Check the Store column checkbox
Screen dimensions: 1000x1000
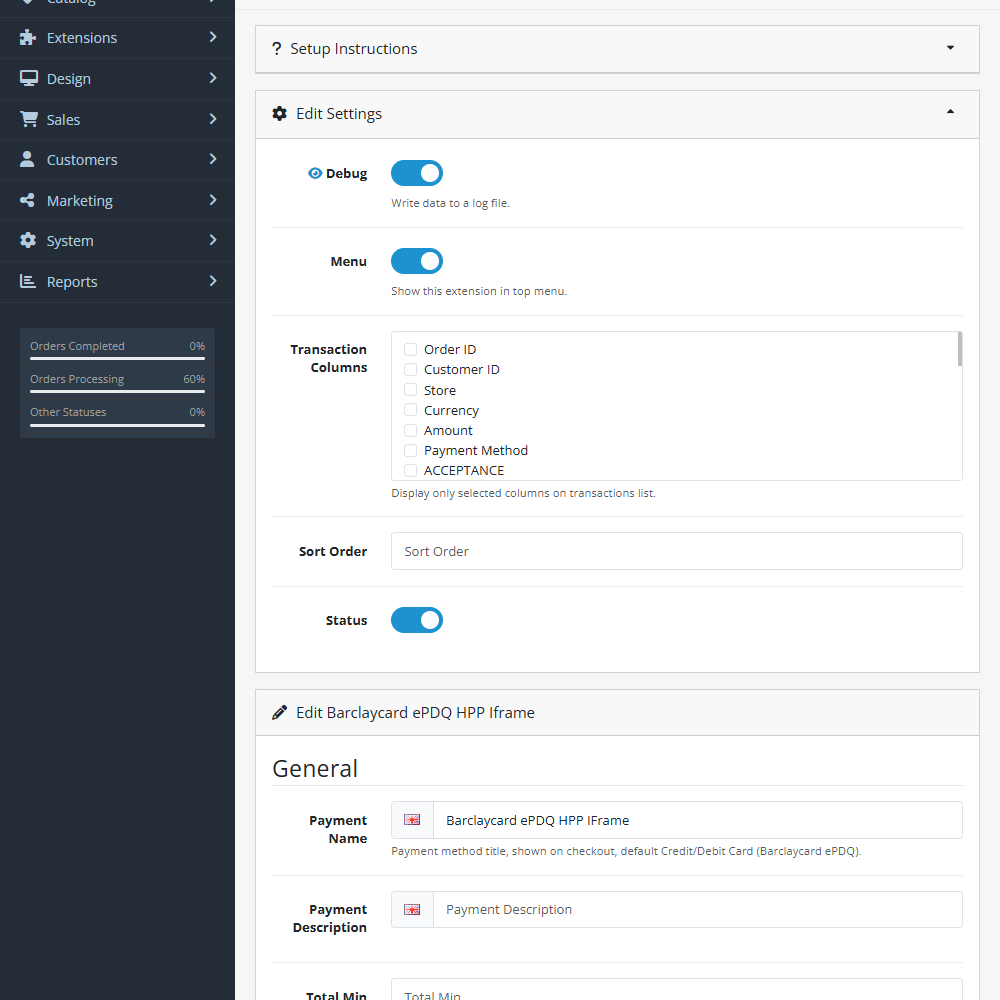click(411, 390)
